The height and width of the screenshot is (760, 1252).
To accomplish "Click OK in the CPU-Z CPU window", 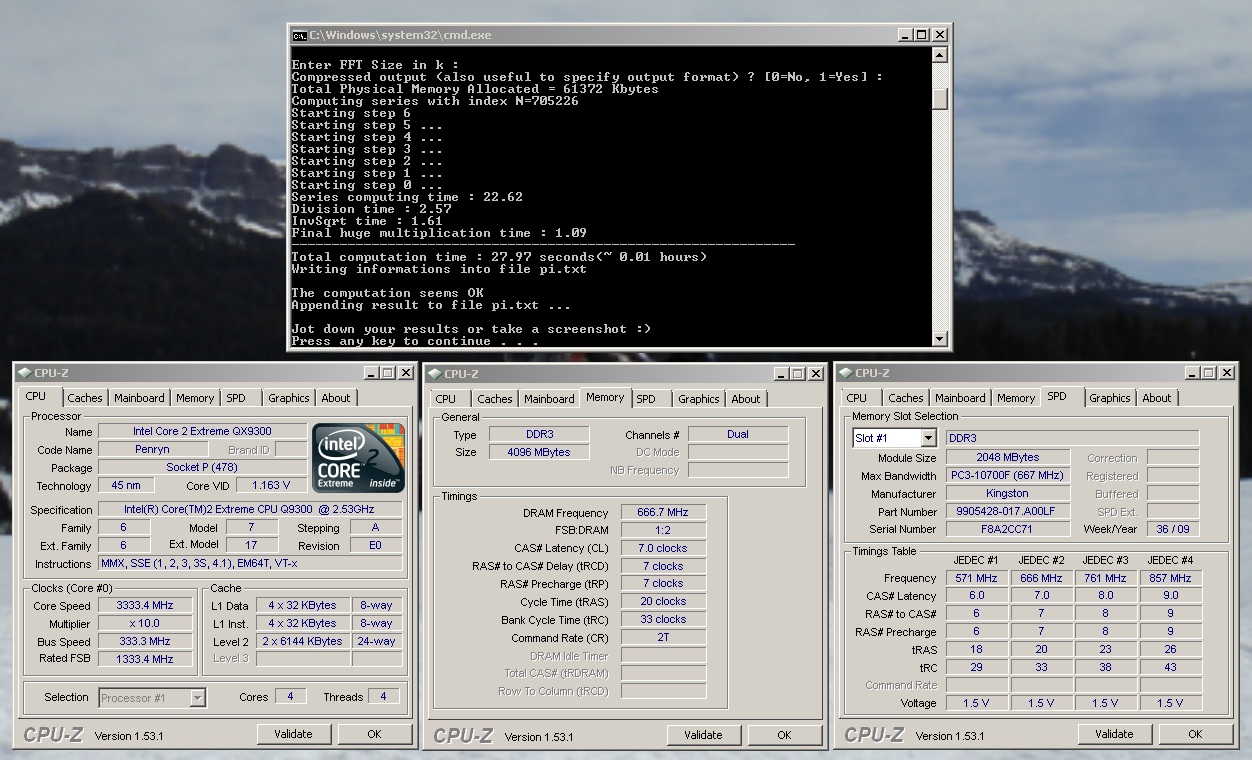I will (x=374, y=734).
